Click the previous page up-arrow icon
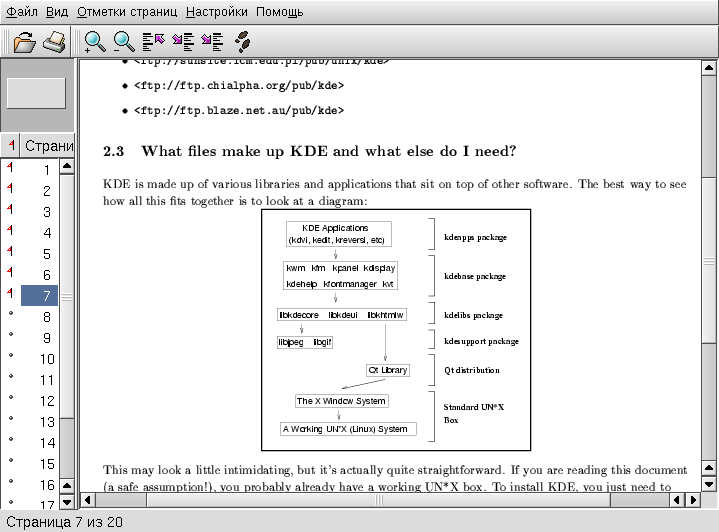Viewport: 719px width, 532px height. (x=153, y=42)
